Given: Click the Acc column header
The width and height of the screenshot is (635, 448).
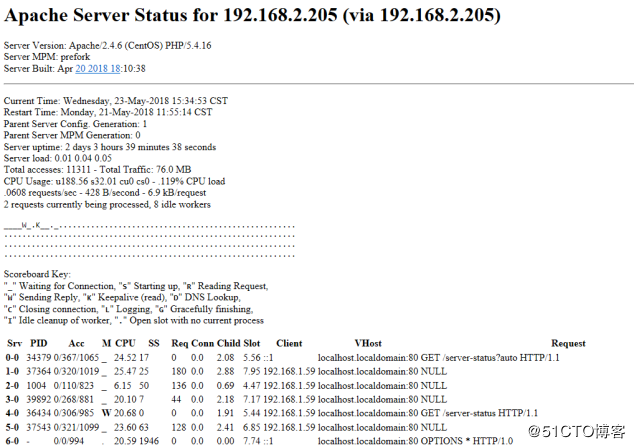Looking at the screenshot, I should 76,343.
